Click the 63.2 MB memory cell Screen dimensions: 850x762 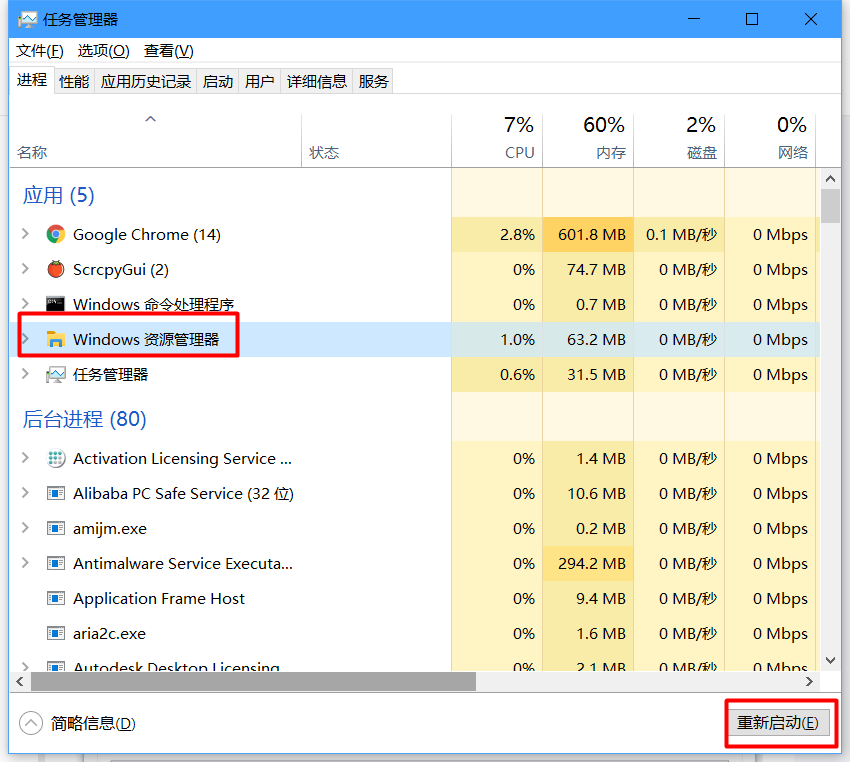(588, 339)
